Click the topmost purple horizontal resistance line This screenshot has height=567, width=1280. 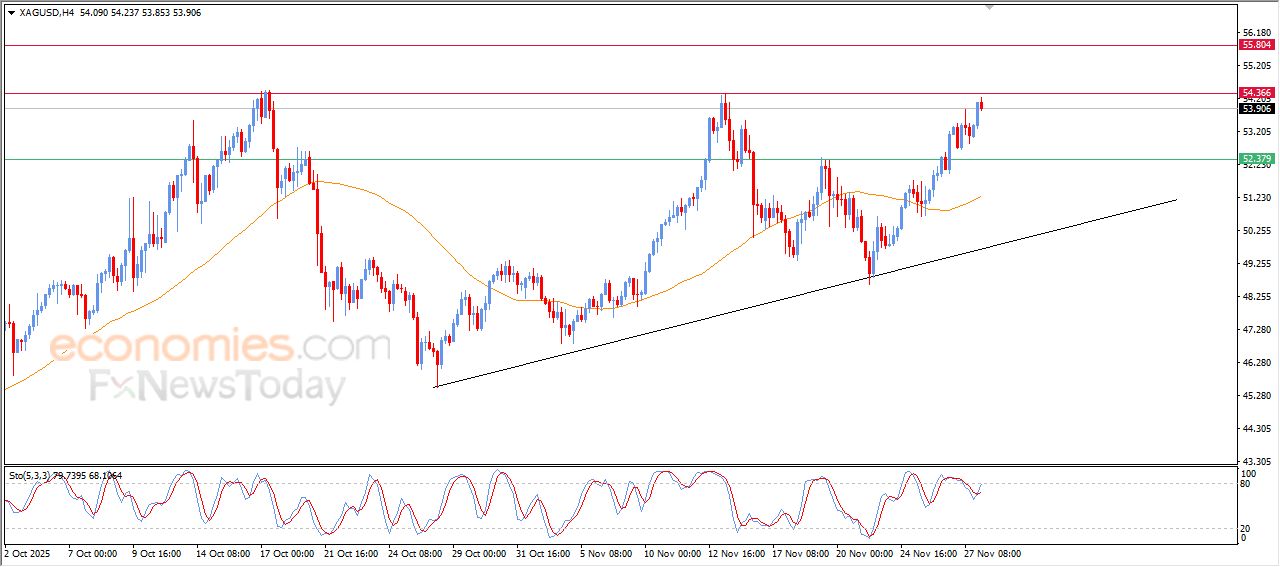(600, 45)
